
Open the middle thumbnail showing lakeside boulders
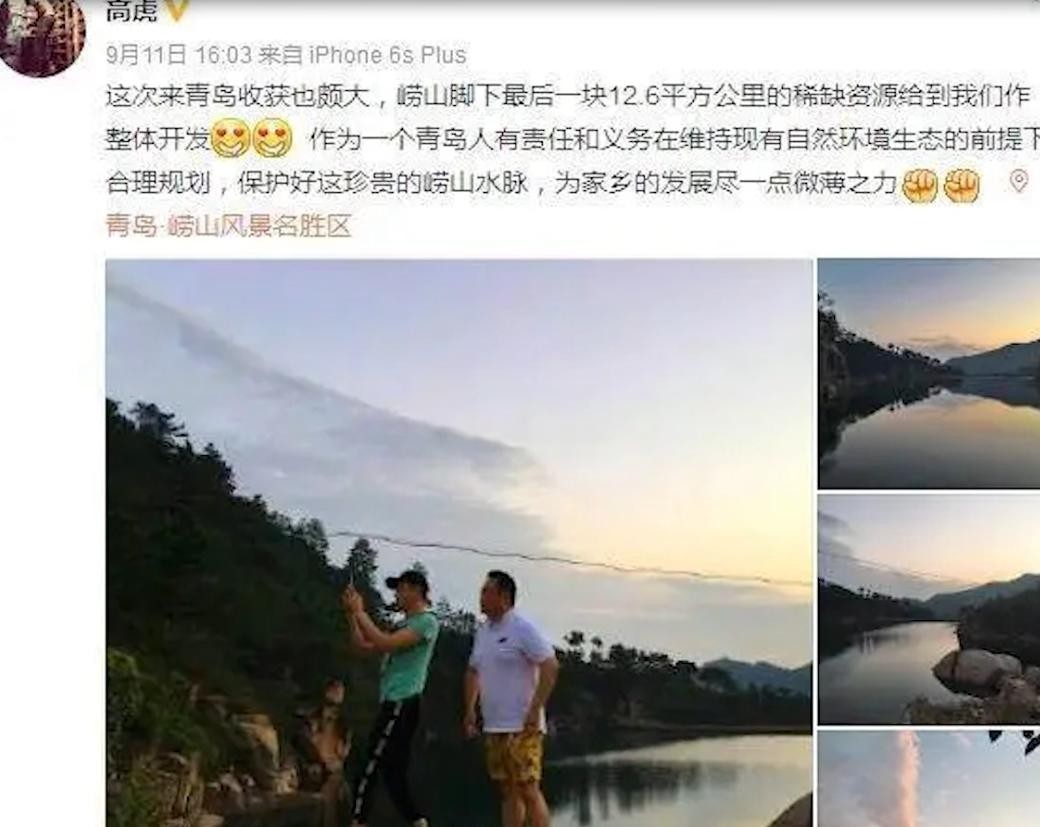(x=929, y=609)
